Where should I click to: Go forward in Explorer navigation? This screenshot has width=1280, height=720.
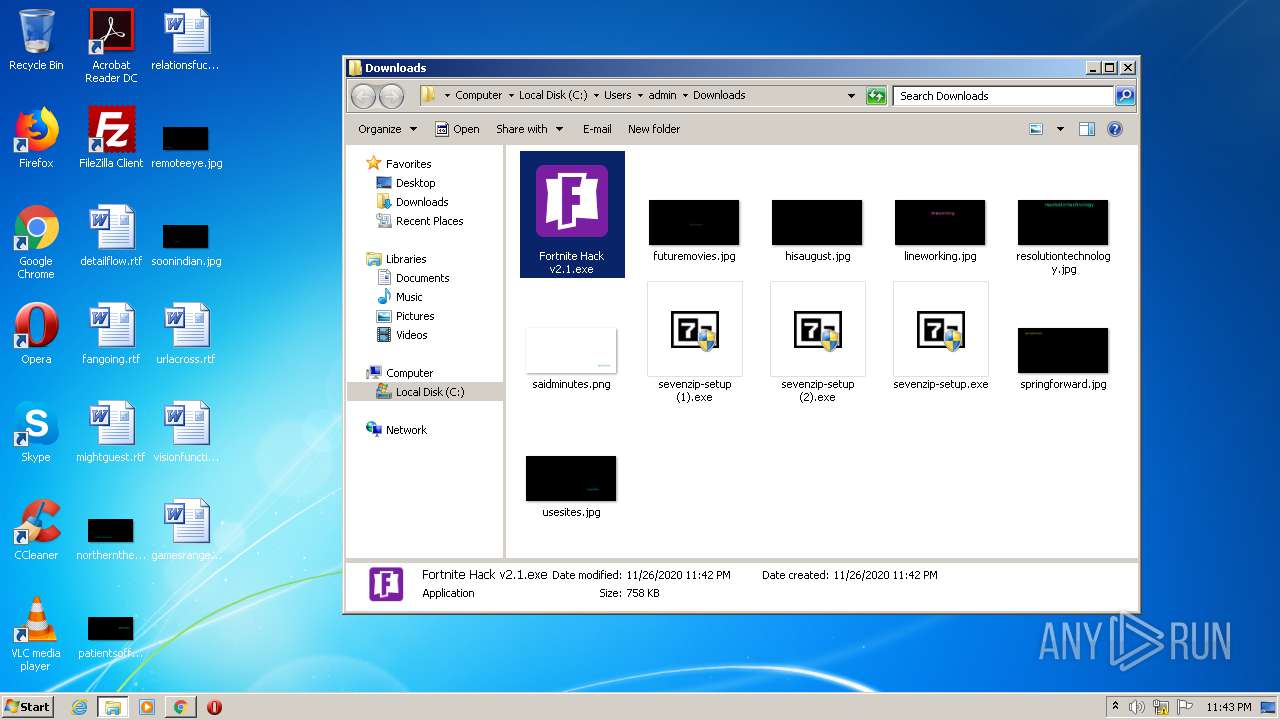click(391, 96)
